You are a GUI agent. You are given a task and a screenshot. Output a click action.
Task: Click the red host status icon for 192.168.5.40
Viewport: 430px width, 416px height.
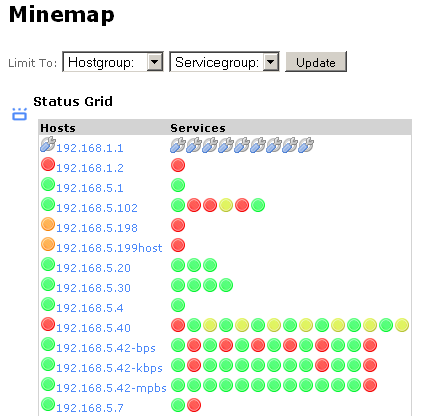tap(48, 324)
